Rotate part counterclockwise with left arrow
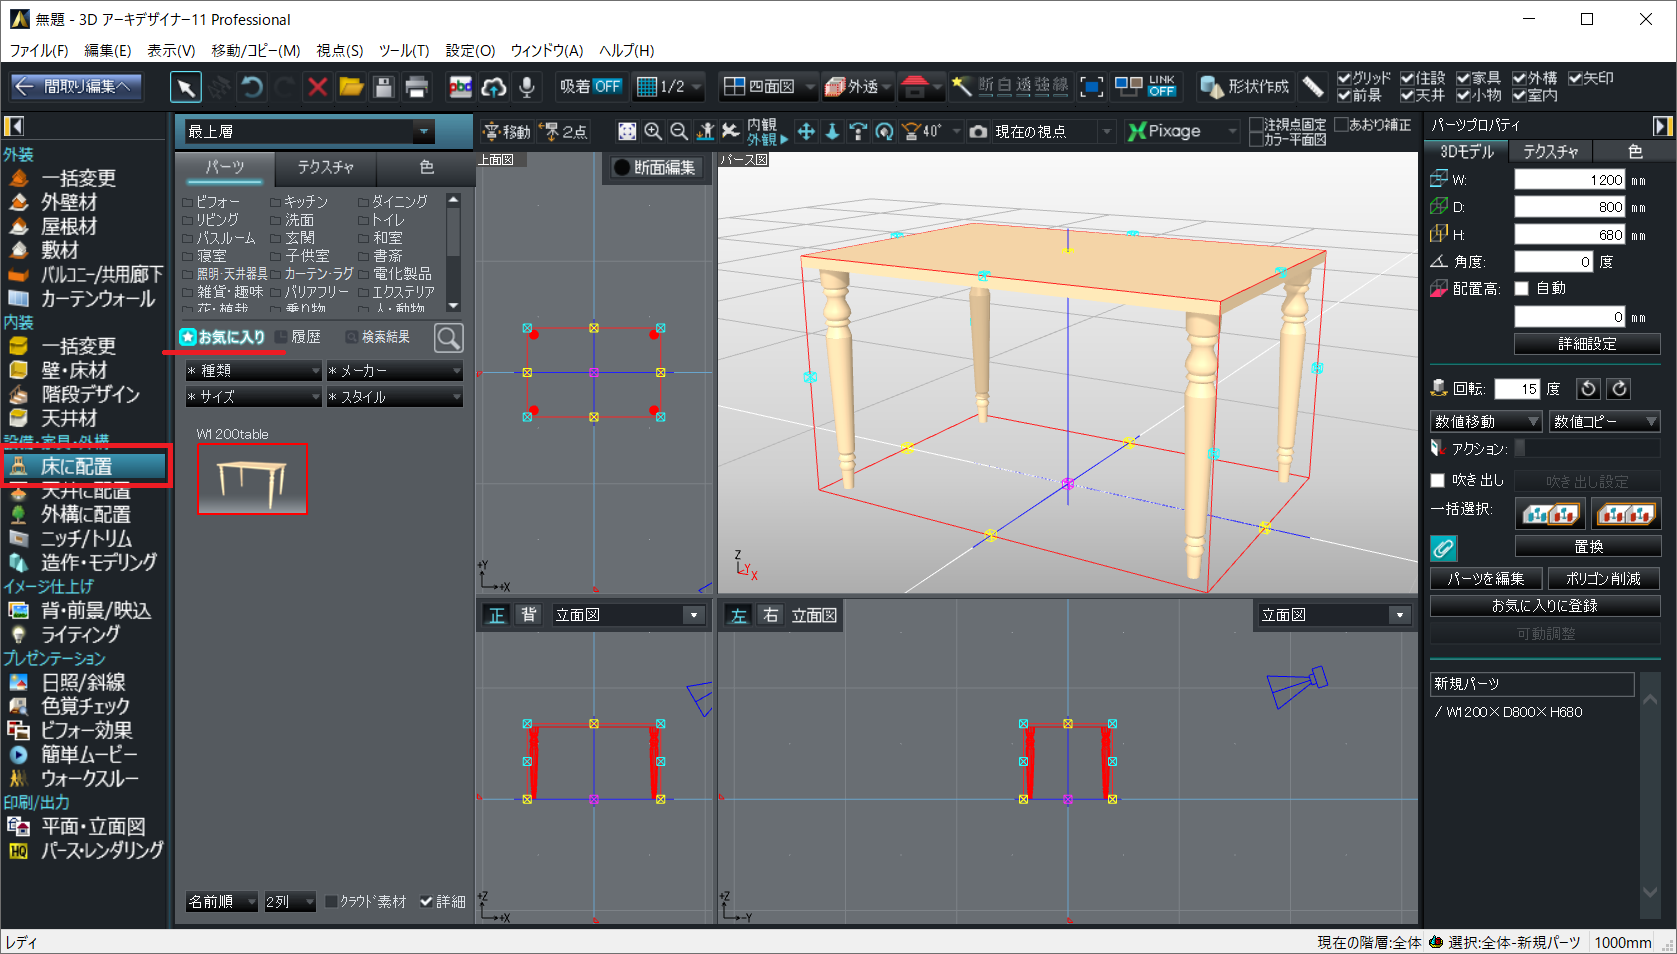The image size is (1677, 954). coord(1588,389)
